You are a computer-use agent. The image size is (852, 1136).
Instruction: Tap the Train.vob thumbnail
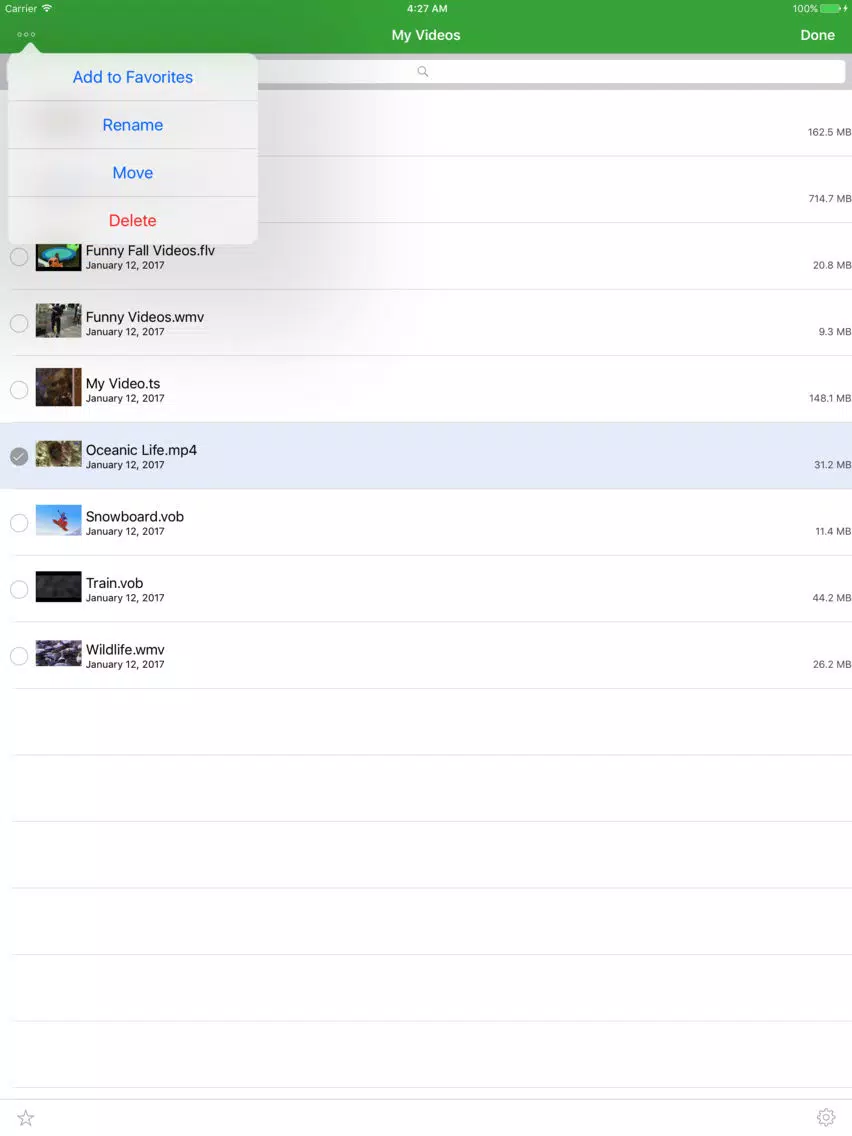coord(59,587)
